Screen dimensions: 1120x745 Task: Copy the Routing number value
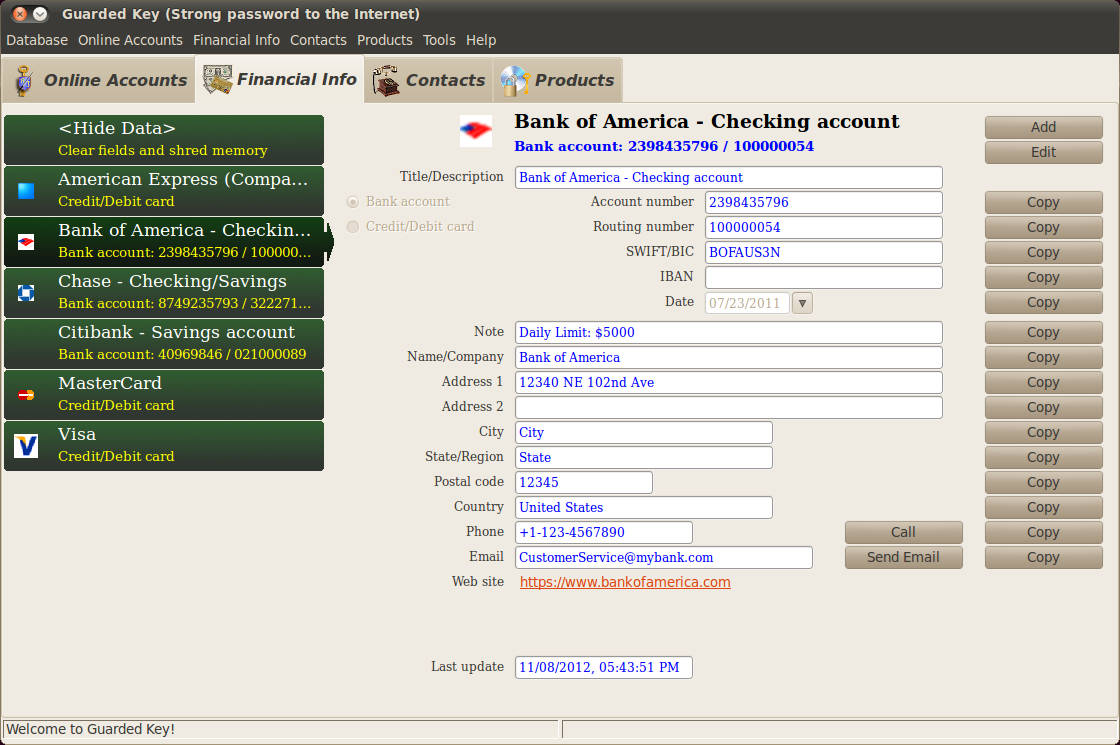point(1043,227)
